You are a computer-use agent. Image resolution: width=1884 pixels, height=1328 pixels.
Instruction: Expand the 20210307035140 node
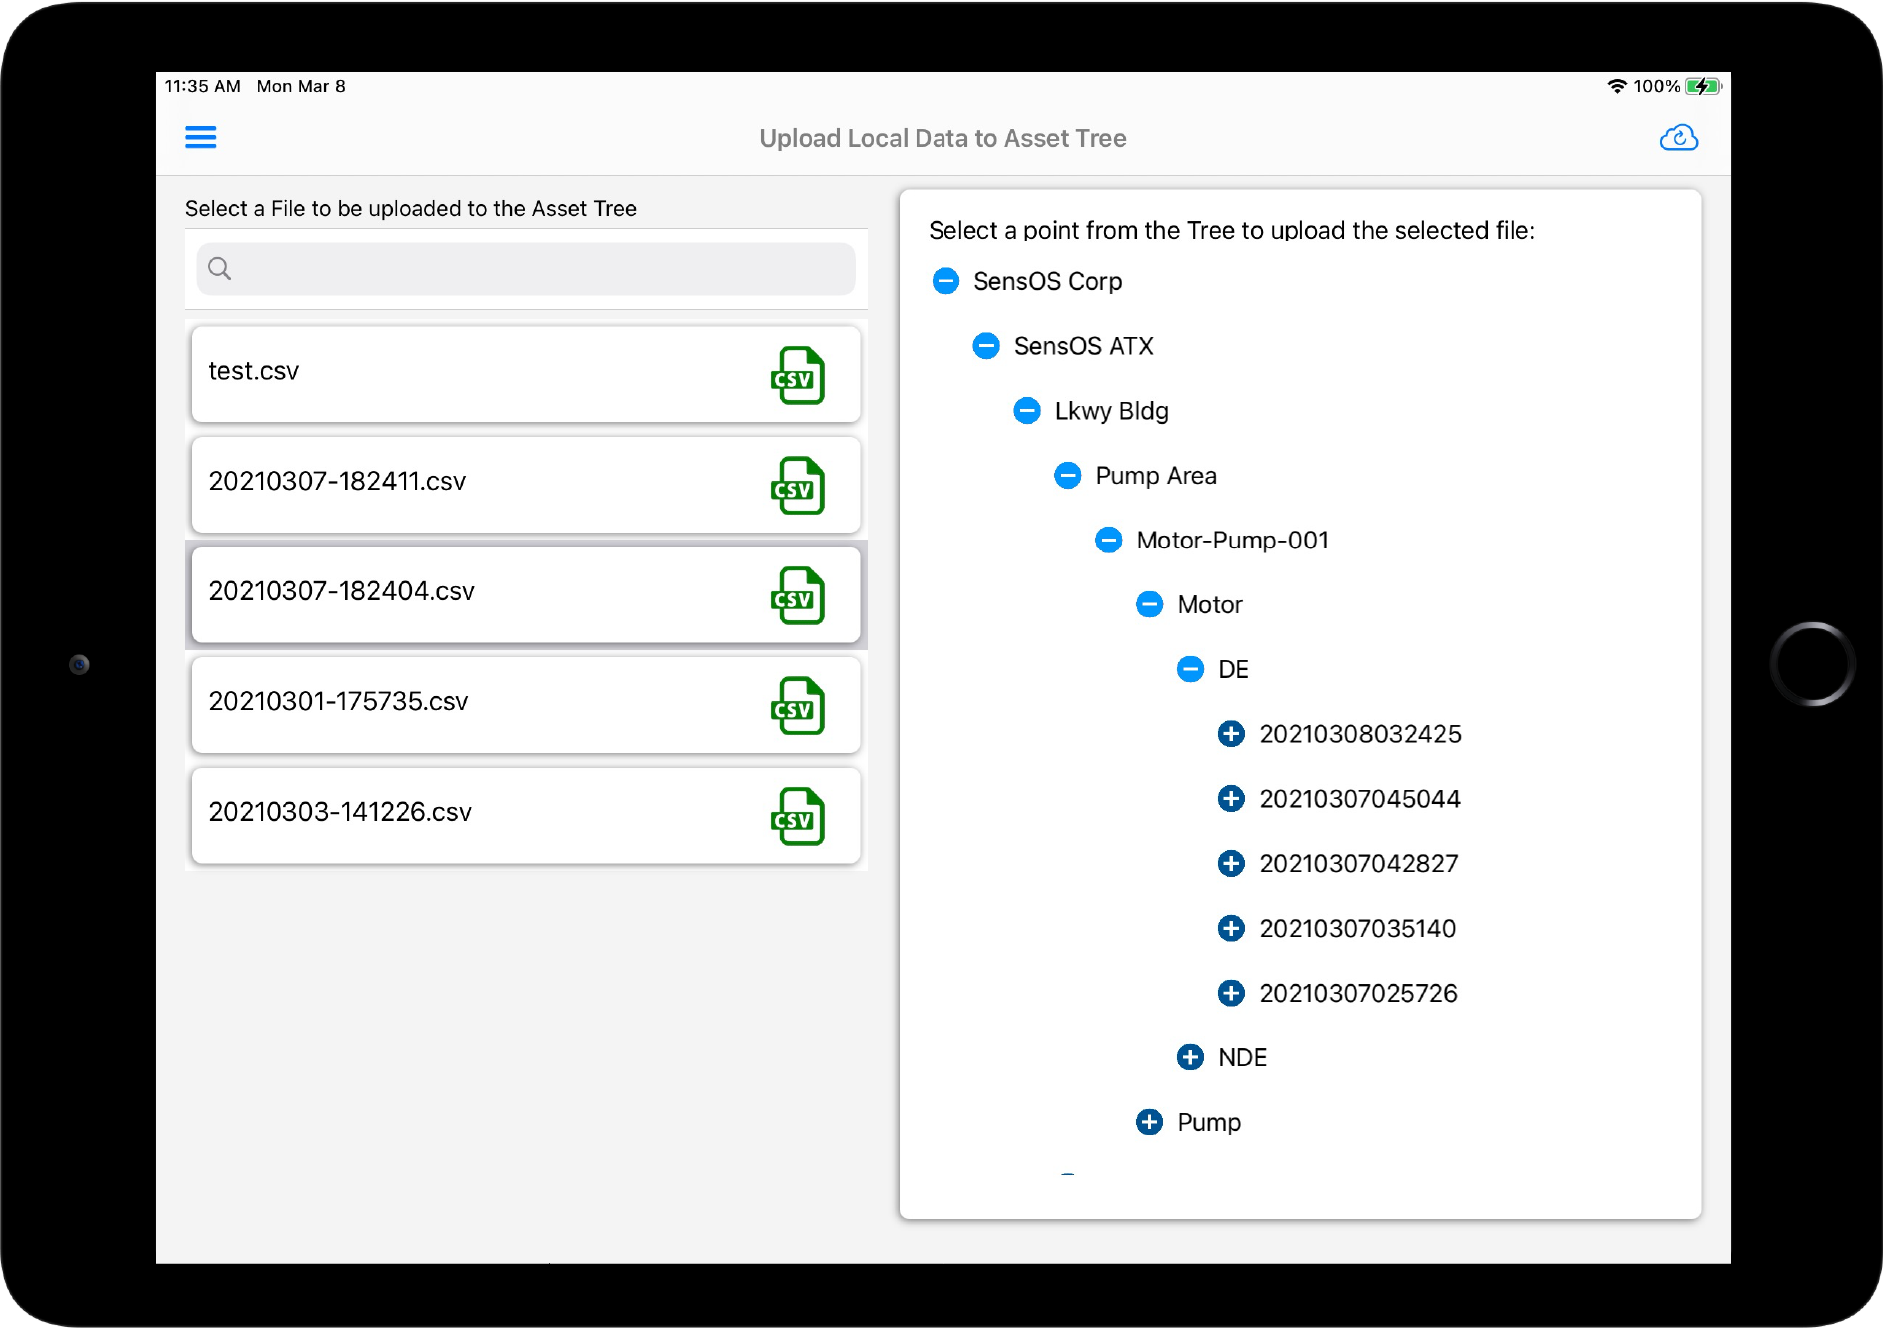tap(1231, 928)
